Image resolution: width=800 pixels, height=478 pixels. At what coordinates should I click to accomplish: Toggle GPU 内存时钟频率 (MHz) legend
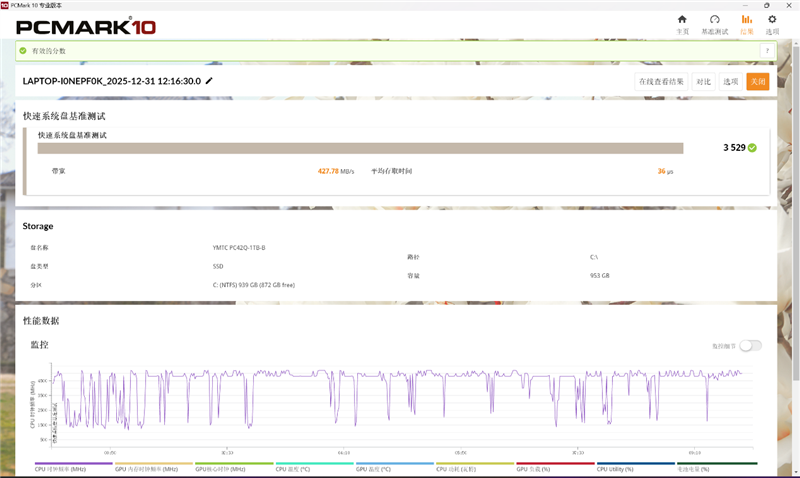click(x=154, y=467)
